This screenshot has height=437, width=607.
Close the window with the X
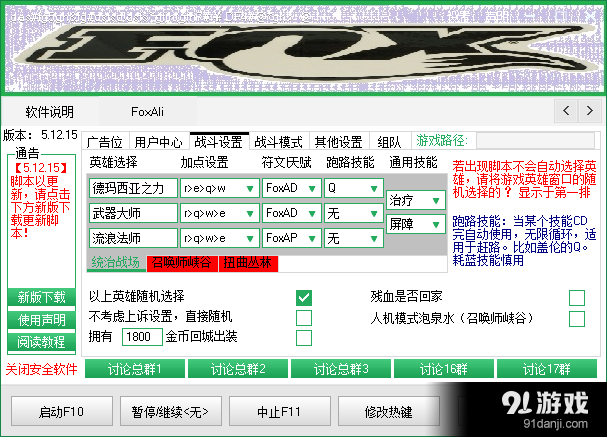[592, 15]
